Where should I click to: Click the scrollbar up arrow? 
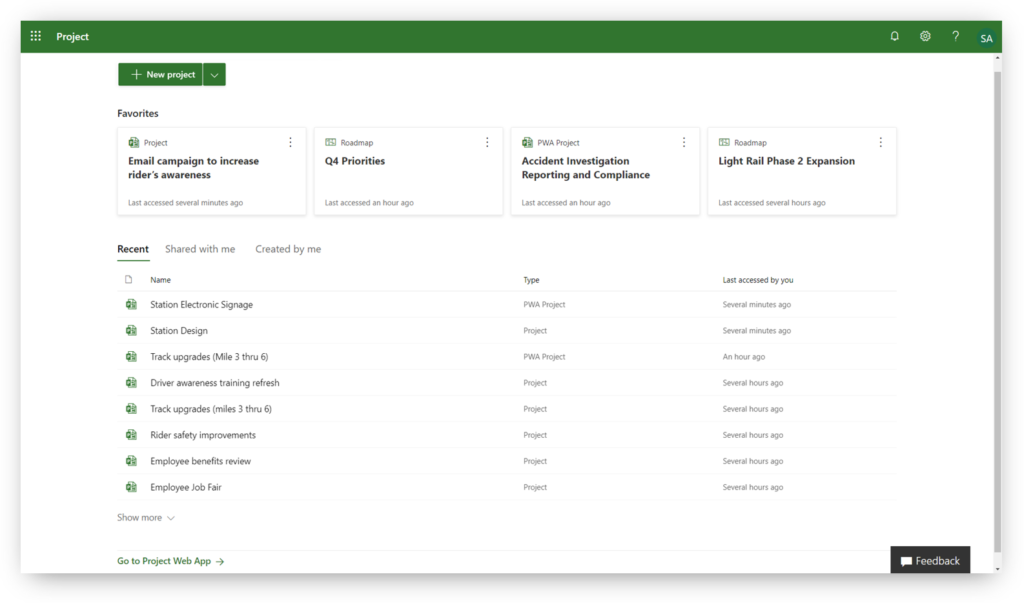pyautogui.click(x=997, y=58)
